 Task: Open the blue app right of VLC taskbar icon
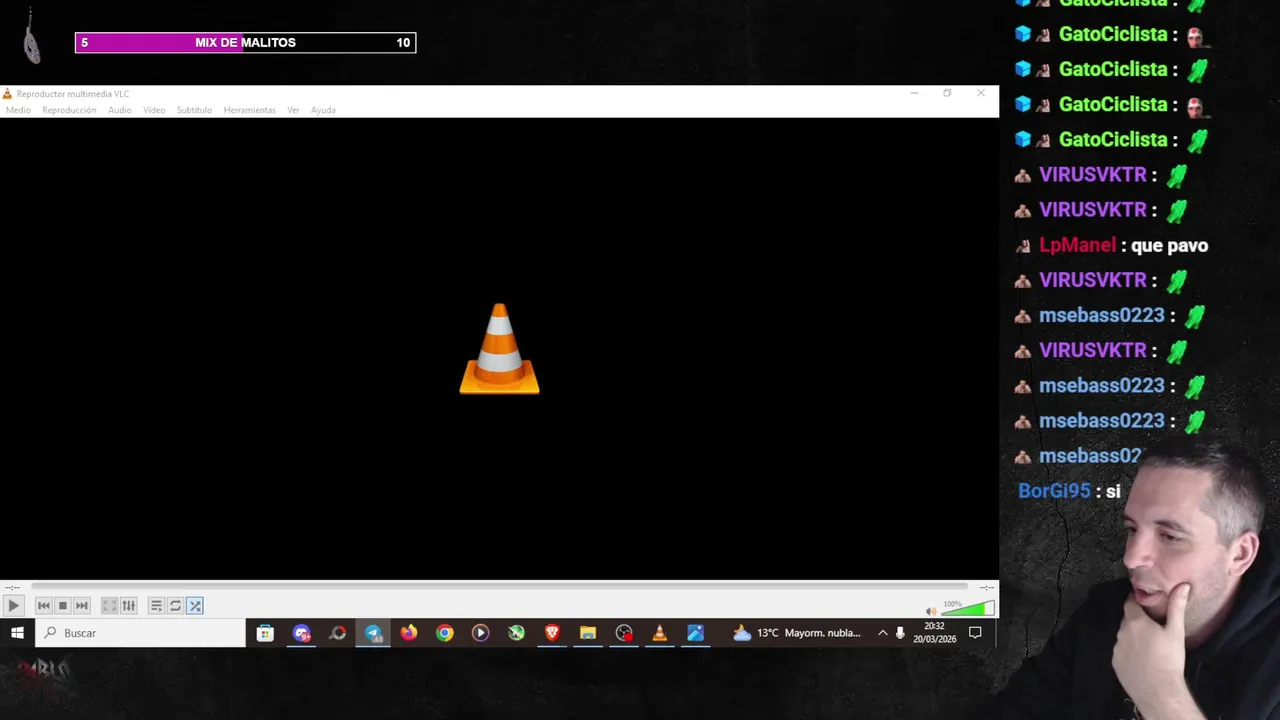[x=695, y=633]
